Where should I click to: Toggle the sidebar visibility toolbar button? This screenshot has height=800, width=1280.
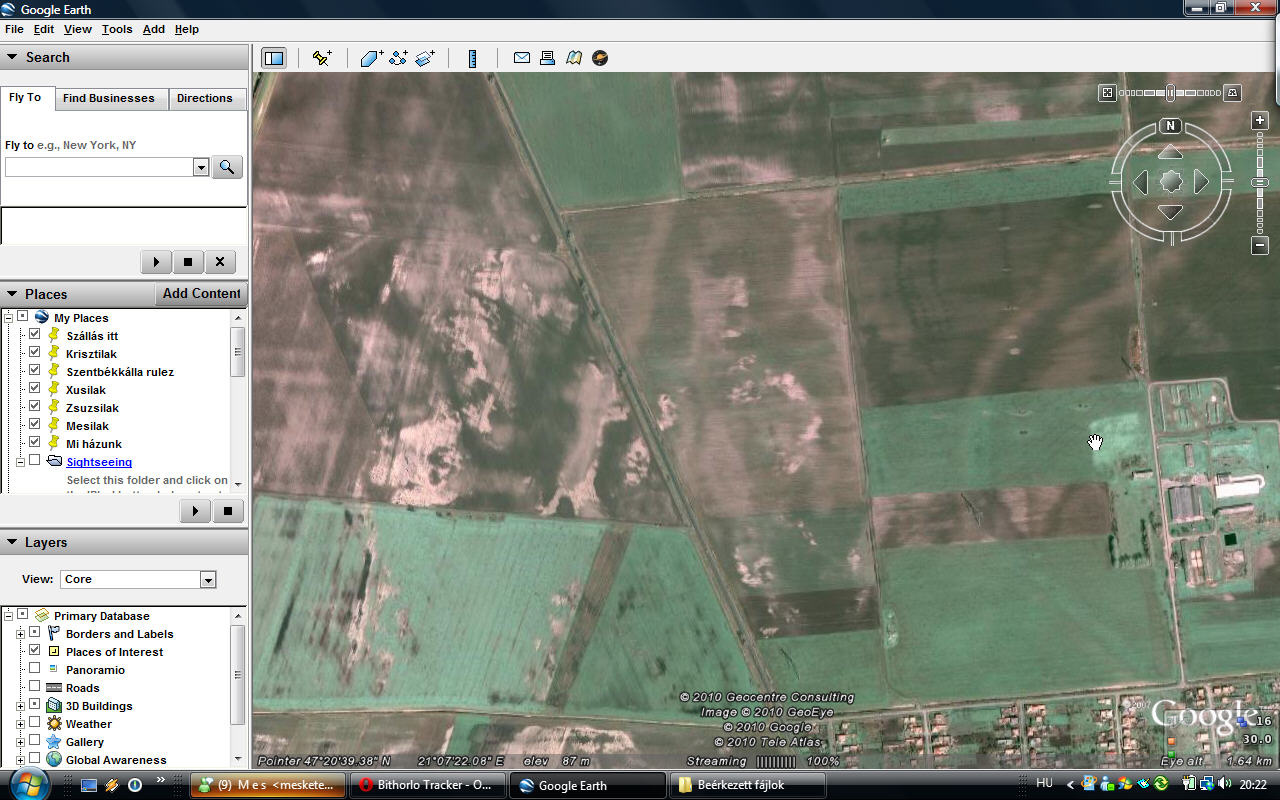coord(273,58)
